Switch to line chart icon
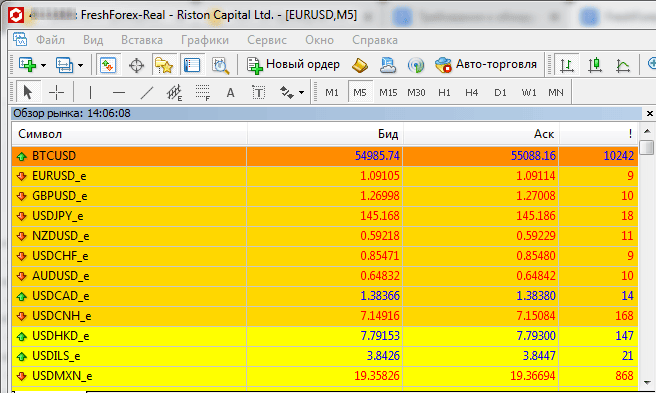 pos(623,65)
